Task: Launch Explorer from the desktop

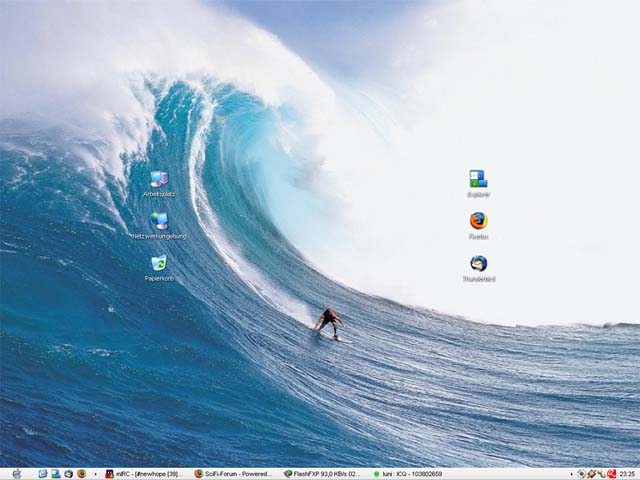Action: 478,180
